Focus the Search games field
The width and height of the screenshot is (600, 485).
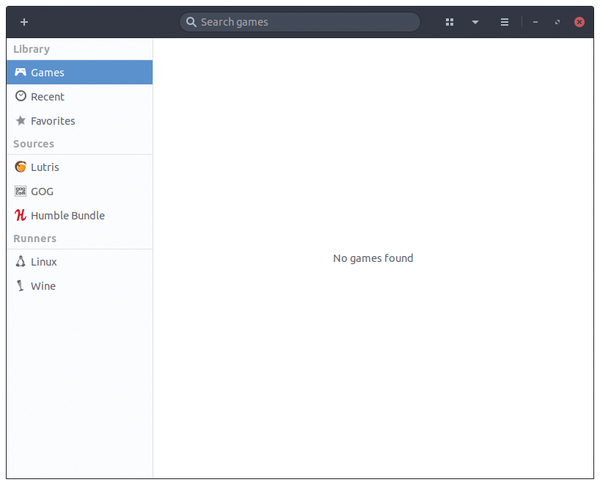point(300,22)
